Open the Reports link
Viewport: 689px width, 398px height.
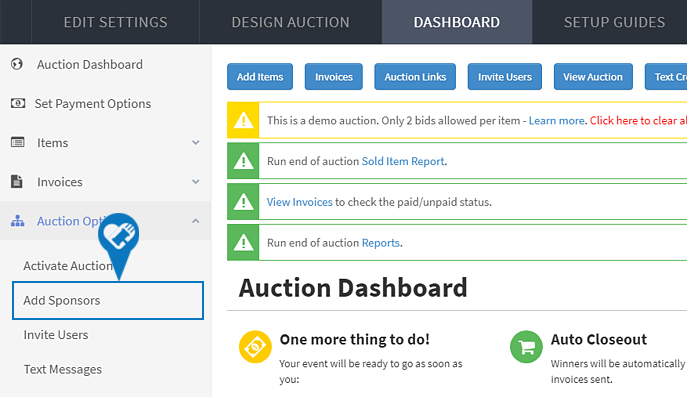coord(381,243)
